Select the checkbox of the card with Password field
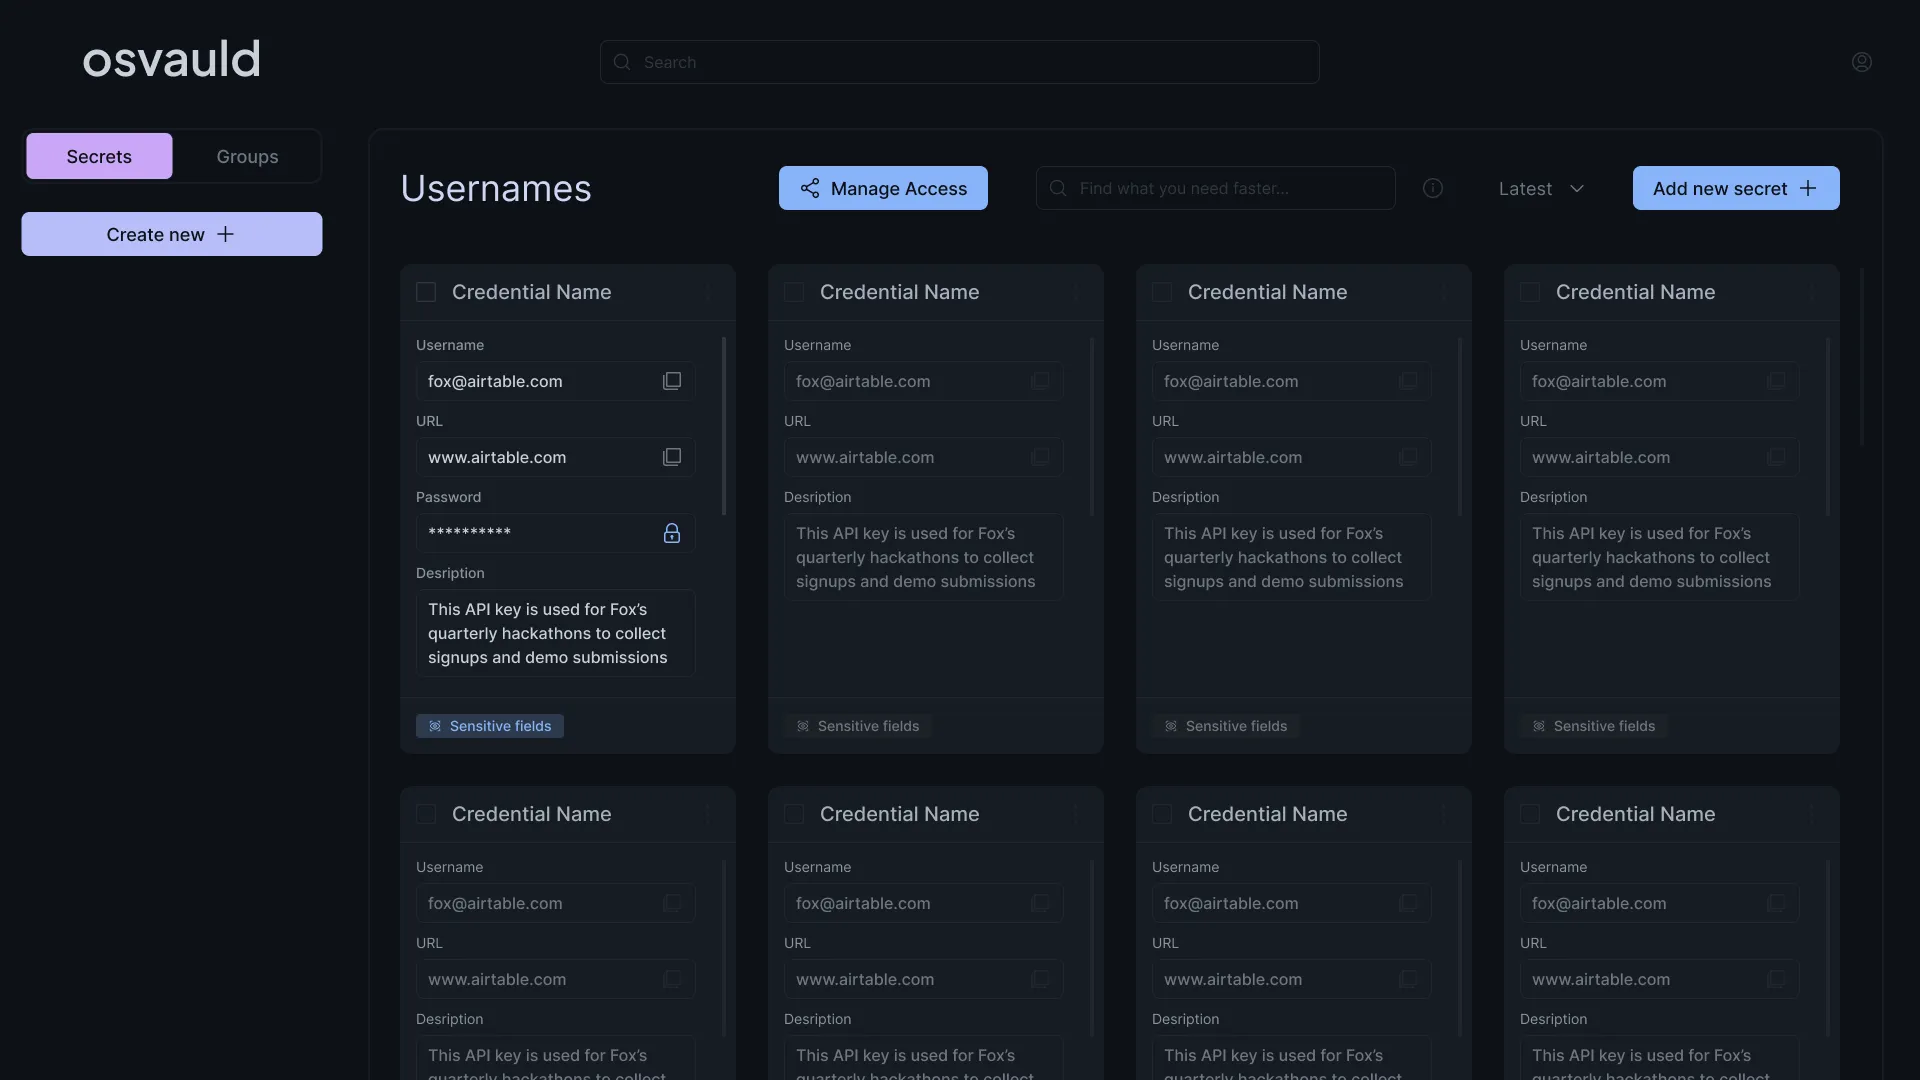1920x1080 pixels. (x=426, y=292)
